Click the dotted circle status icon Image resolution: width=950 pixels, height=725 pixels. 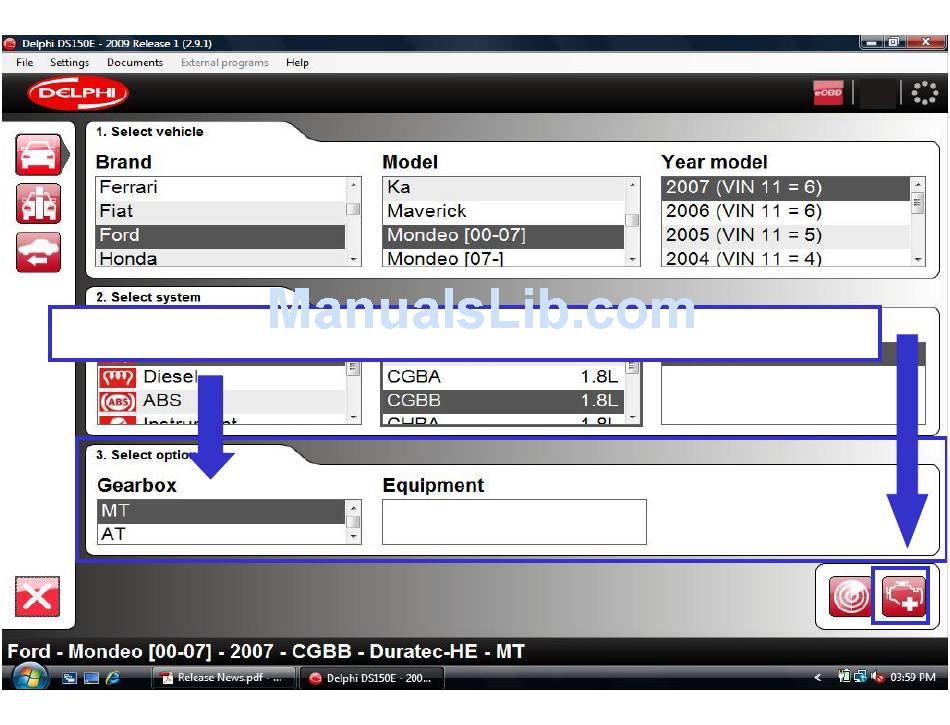pos(925,93)
